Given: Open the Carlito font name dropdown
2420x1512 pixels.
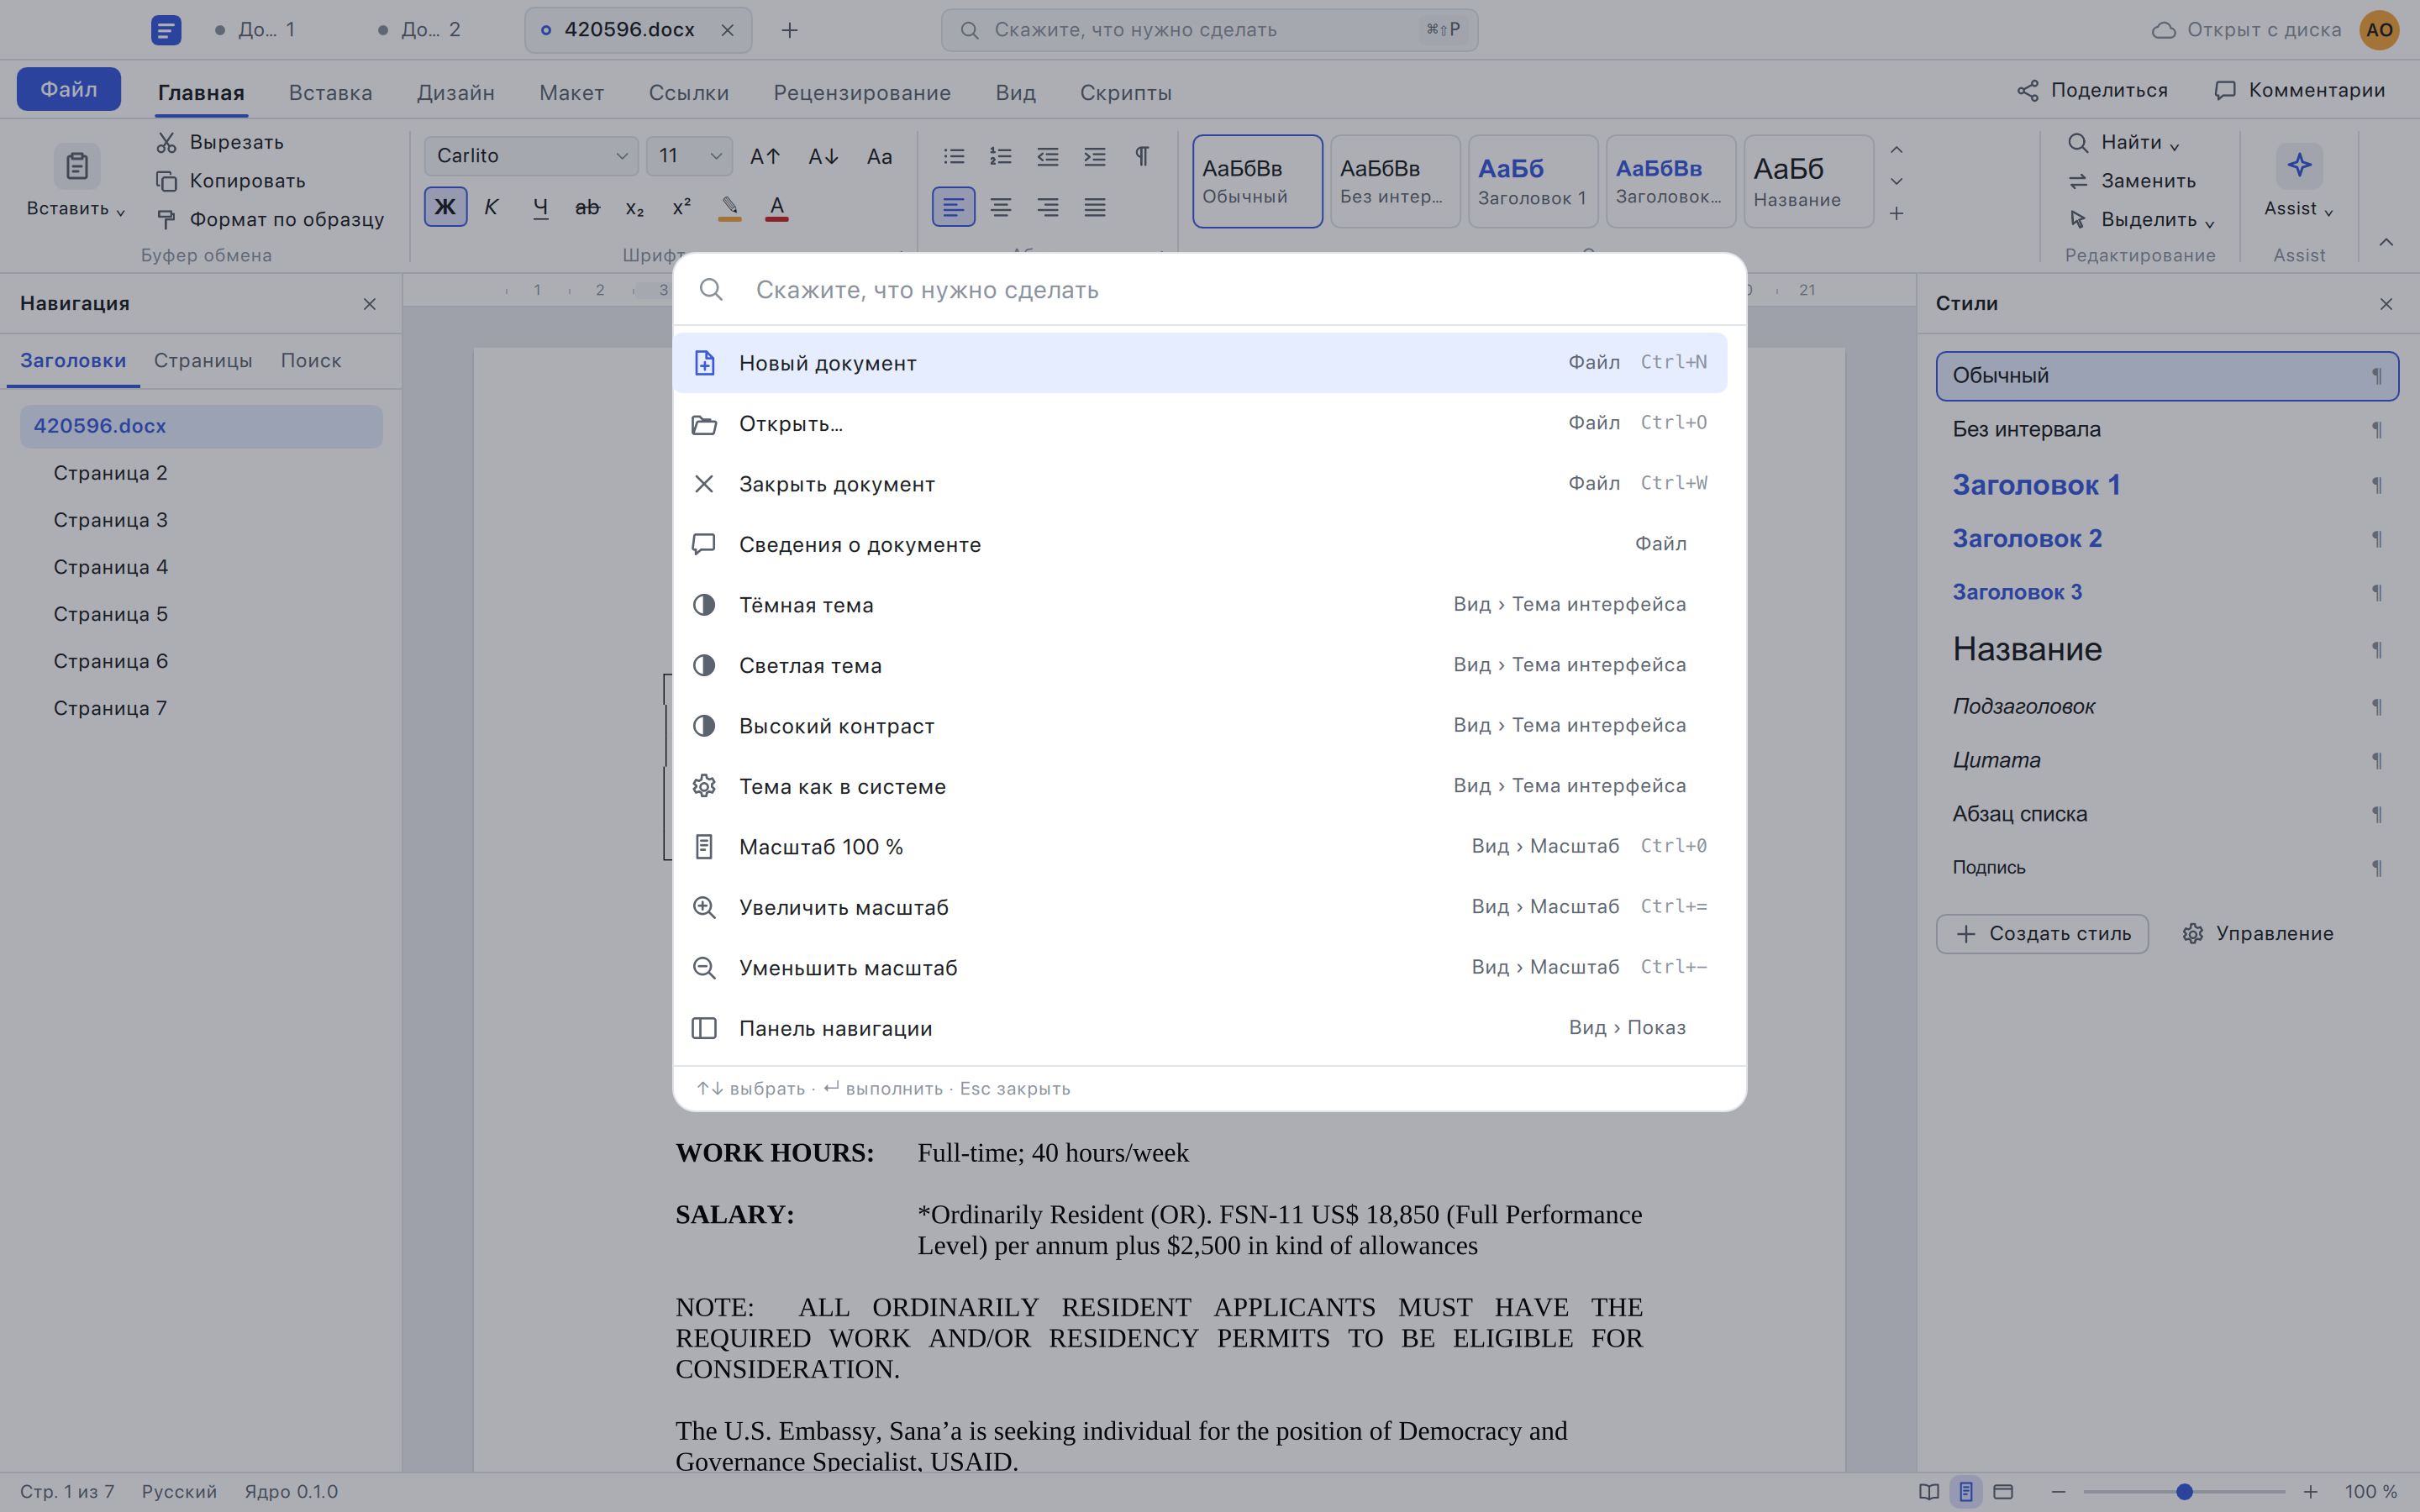Looking at the screenshot, I should [531, 156].
